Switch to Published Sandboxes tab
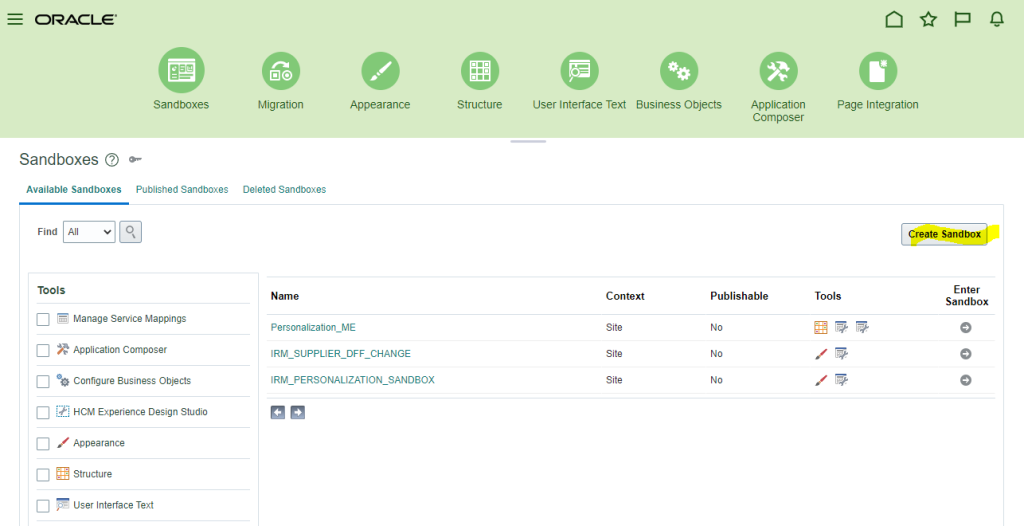Screen dimensions: 1024x526 tap(182, 189)
